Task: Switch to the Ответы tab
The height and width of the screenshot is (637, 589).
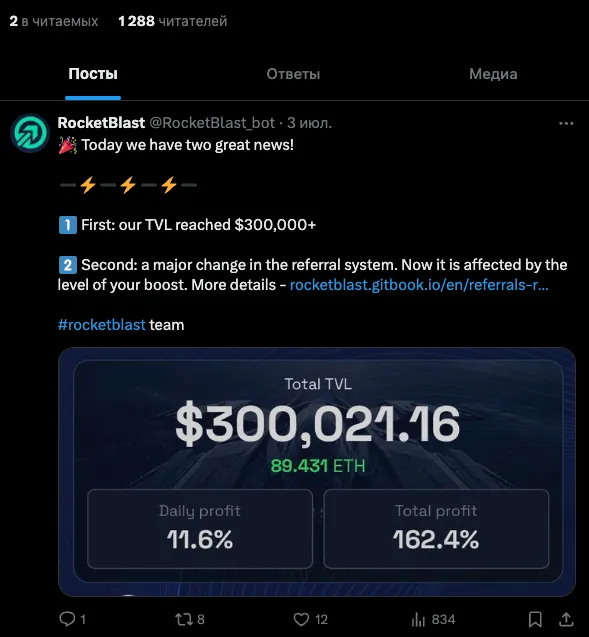Action: point(293,74)
